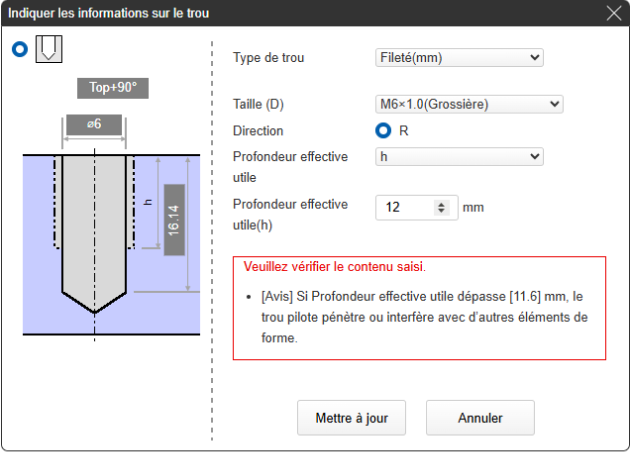This screenshot has height=452, width=630.
Task: Increase depth with stepper up arrow
Action: coord(442,204)
